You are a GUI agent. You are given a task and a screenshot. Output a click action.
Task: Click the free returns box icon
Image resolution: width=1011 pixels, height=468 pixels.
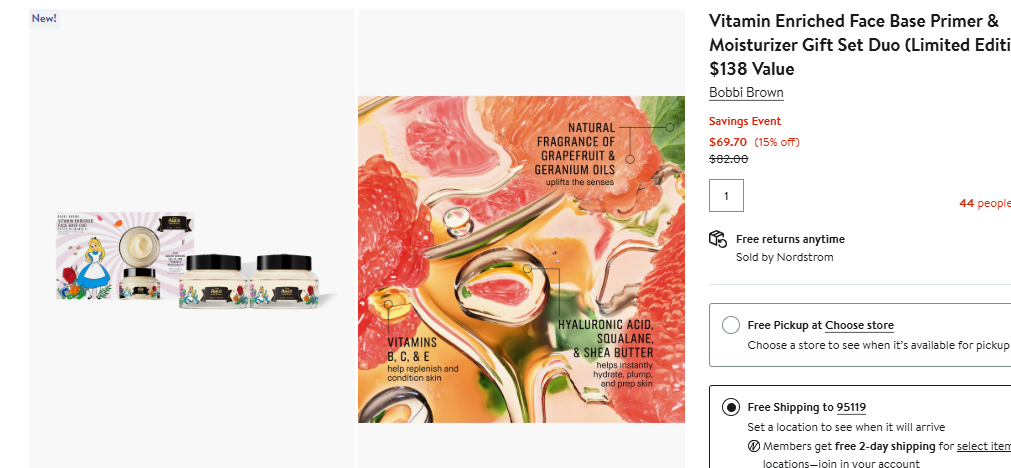coord(717,239)
